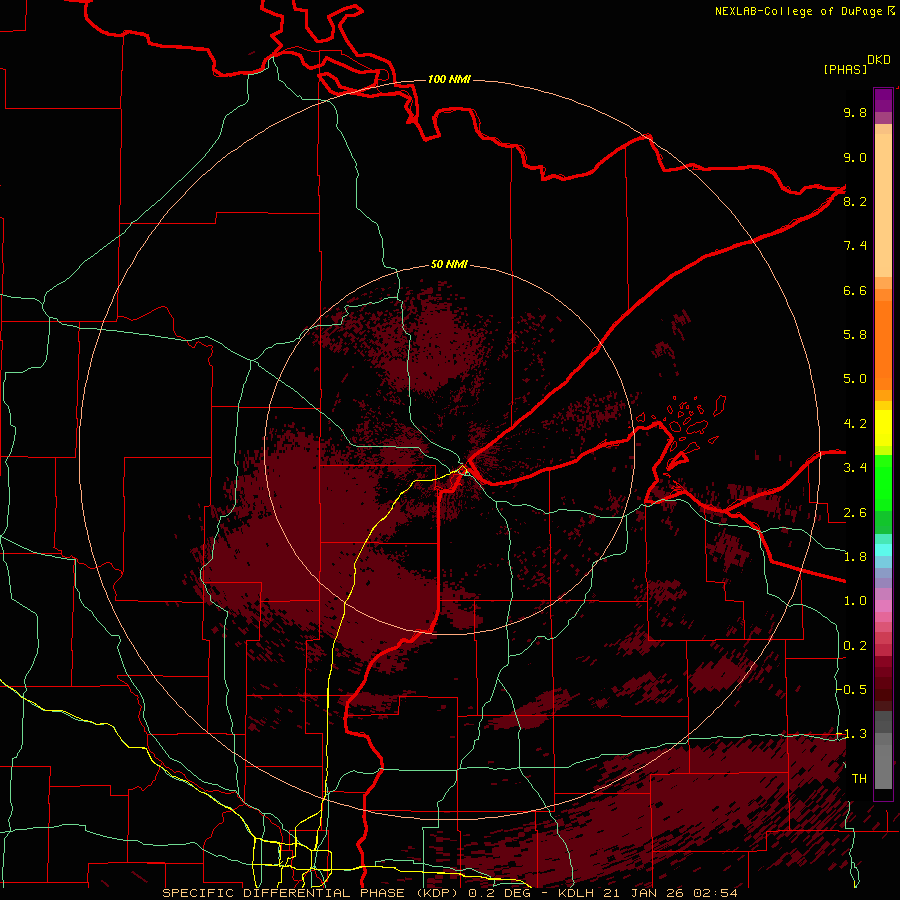
Task: Pick the pink segment of the color bar
Action: coord(883,606)
